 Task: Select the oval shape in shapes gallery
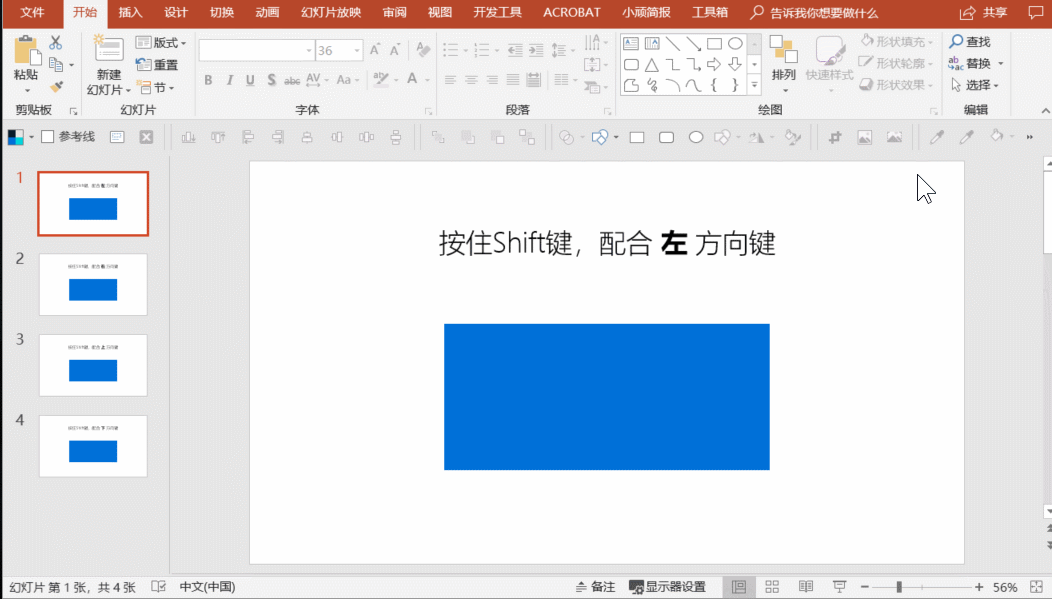(x=735, y=44)
